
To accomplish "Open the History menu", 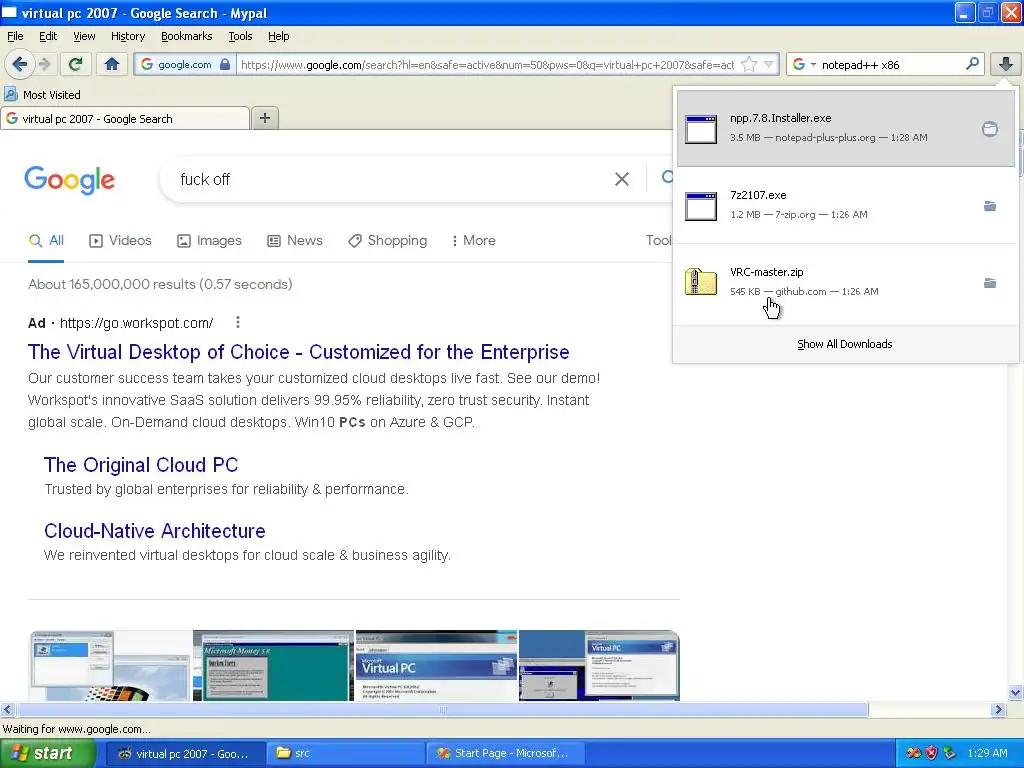I will [127, 36].
